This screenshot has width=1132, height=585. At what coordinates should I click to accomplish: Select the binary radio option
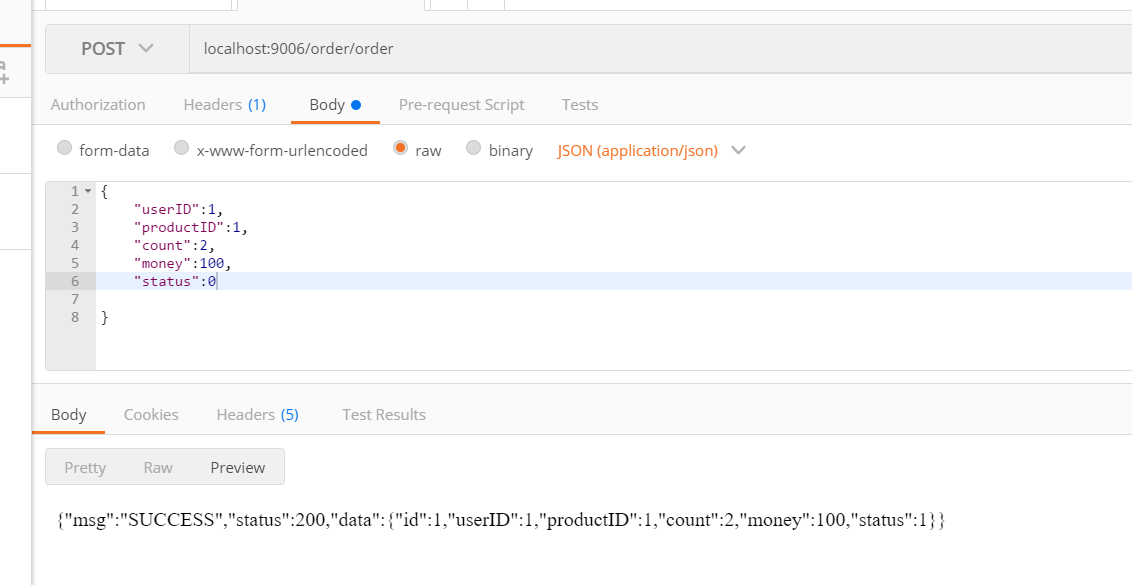(x=473, y=148)
